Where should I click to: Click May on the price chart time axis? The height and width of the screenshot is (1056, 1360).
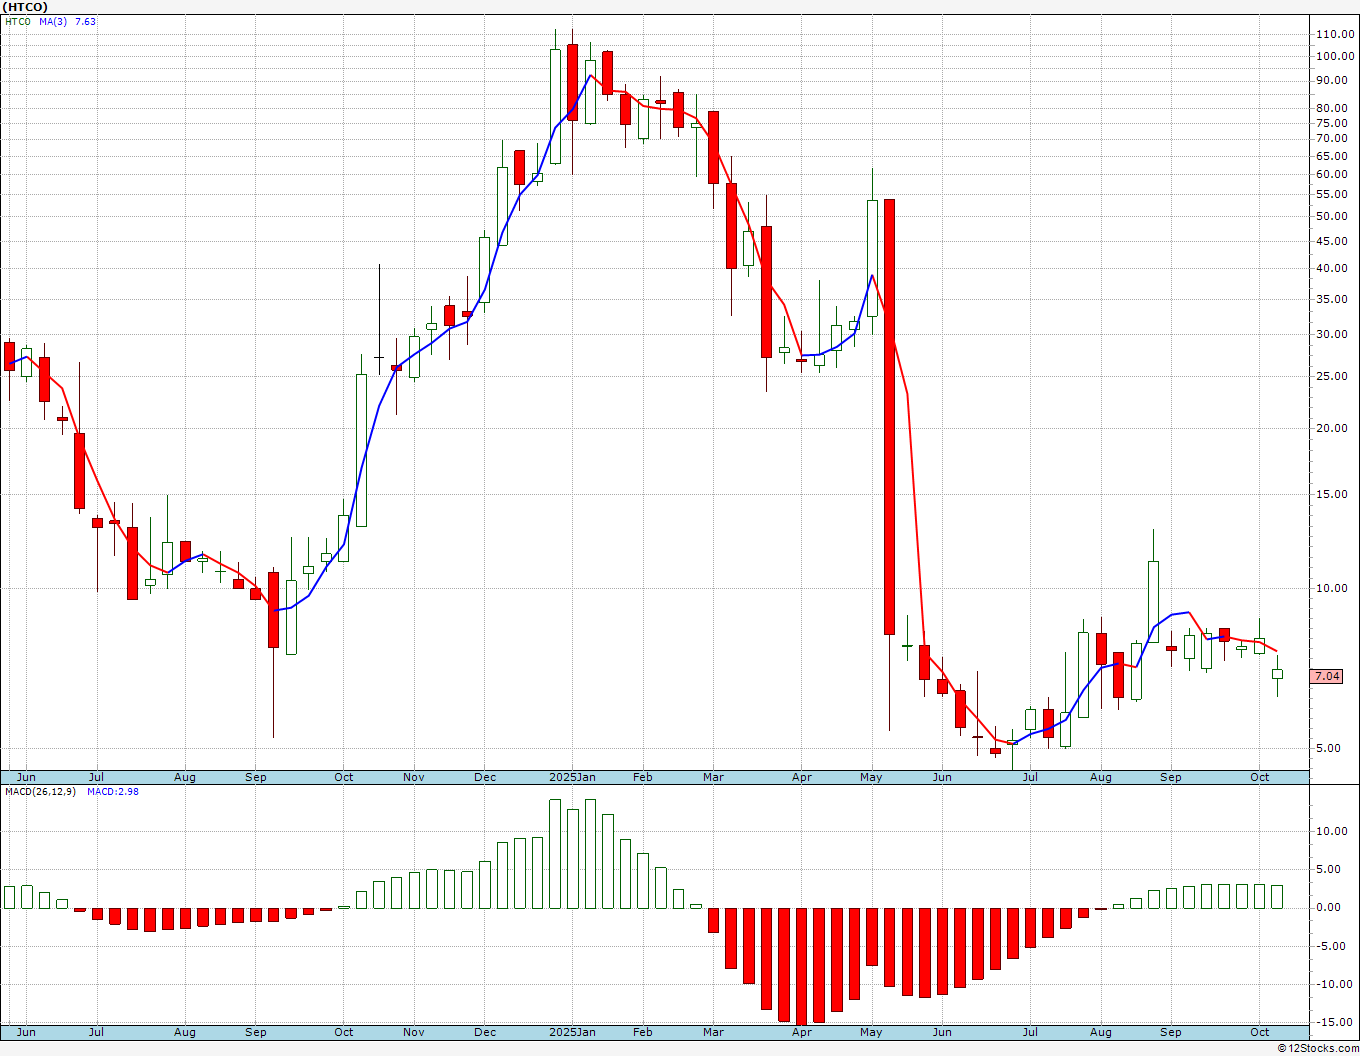coord(872,777)
